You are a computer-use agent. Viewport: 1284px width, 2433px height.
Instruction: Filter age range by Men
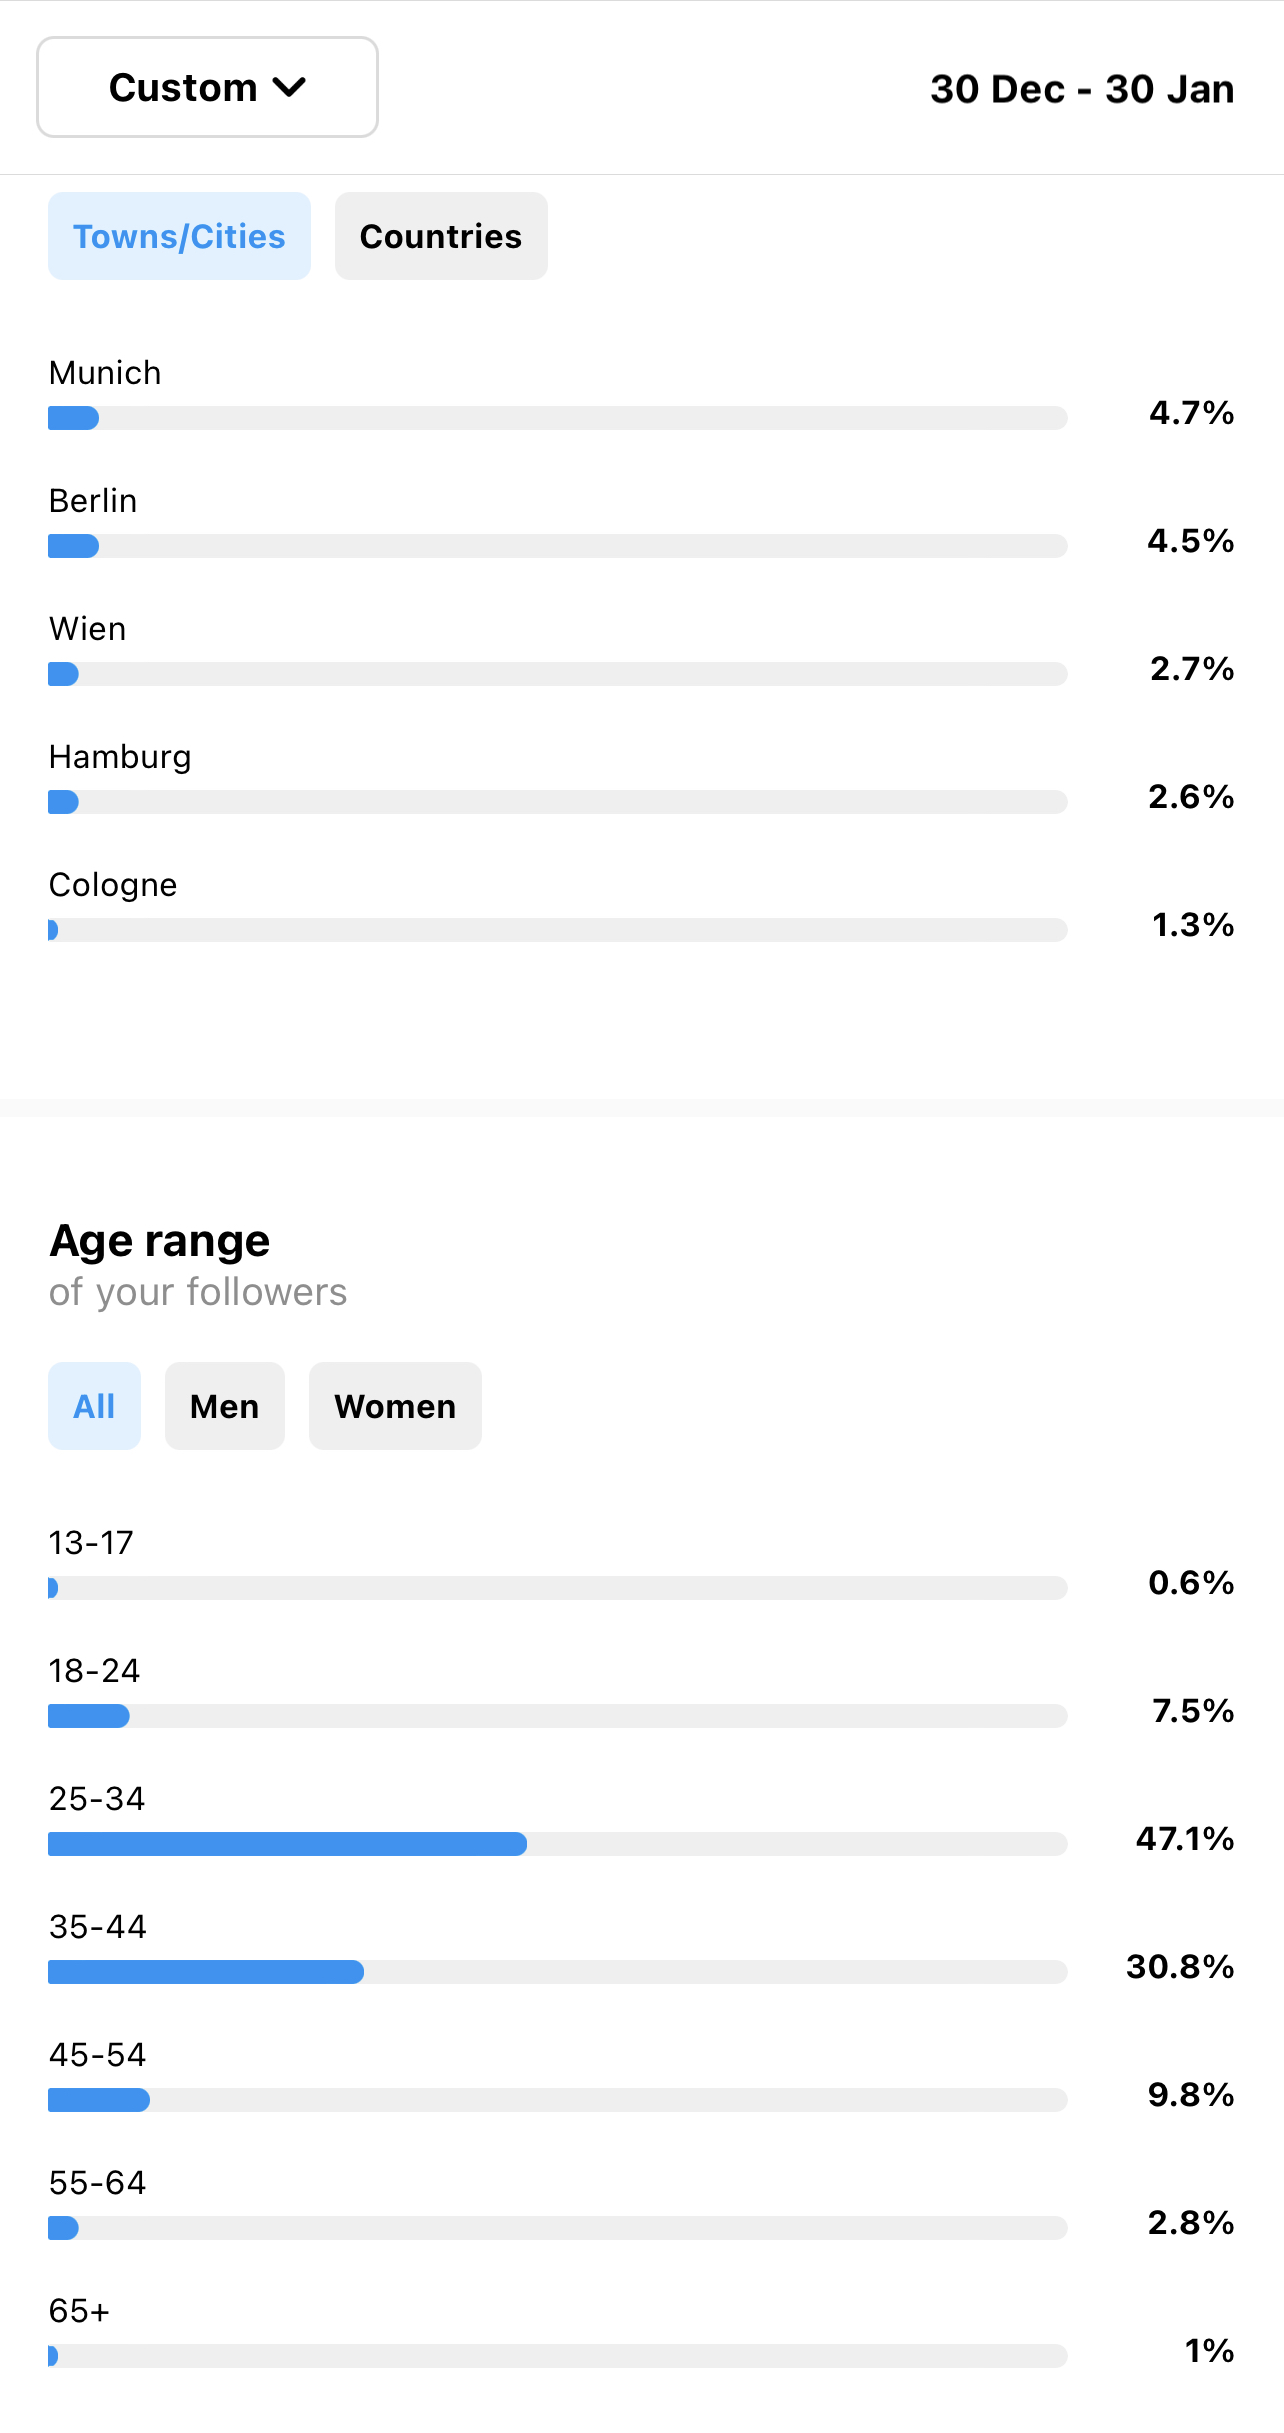click(225, 1406)
